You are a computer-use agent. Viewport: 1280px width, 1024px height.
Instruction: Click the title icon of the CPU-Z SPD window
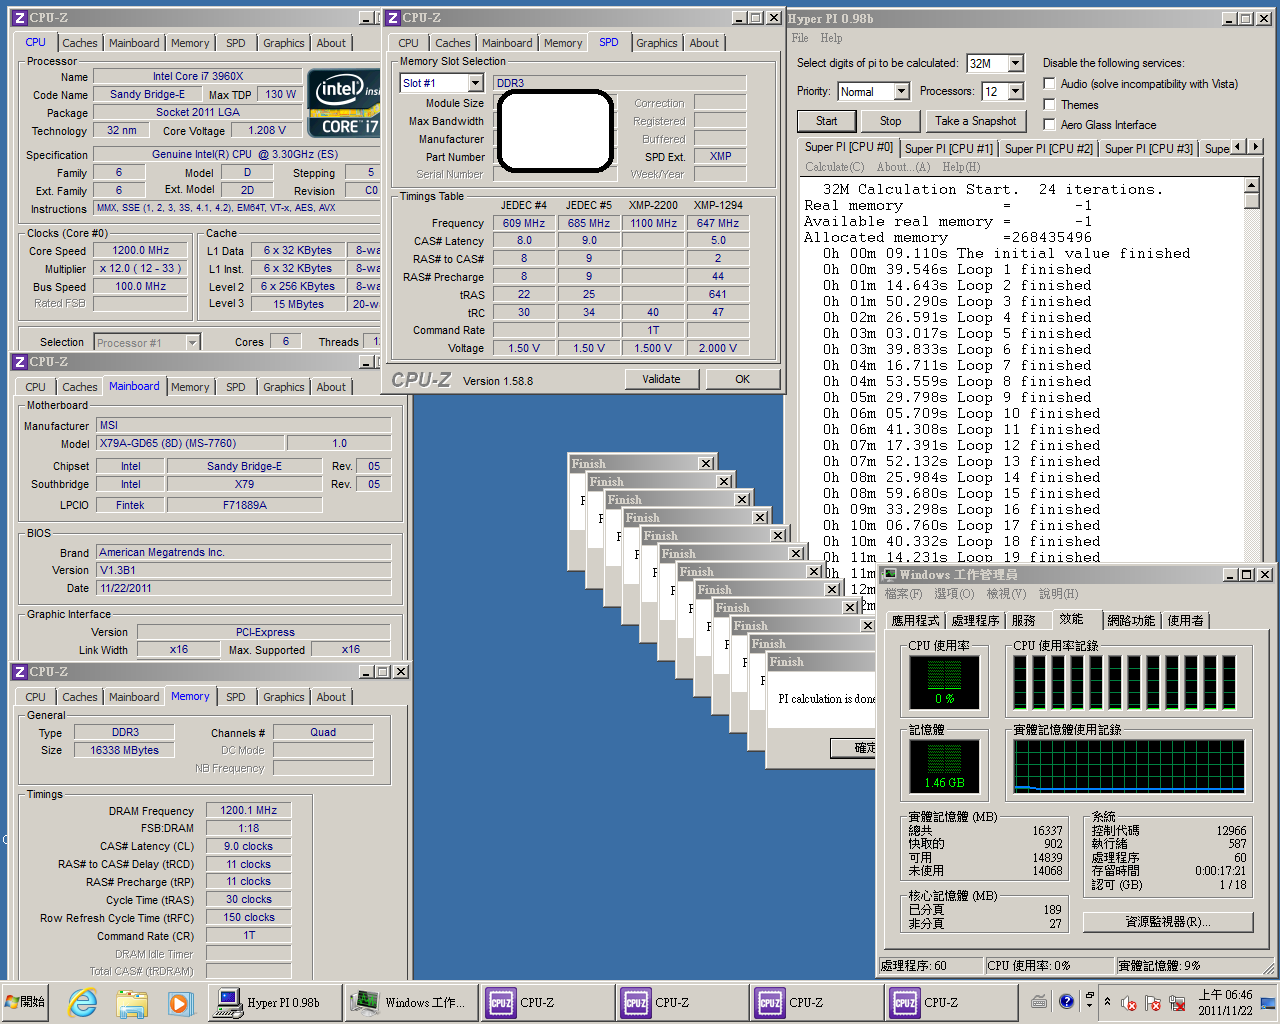pyautogui.click(x=393, y=18)
